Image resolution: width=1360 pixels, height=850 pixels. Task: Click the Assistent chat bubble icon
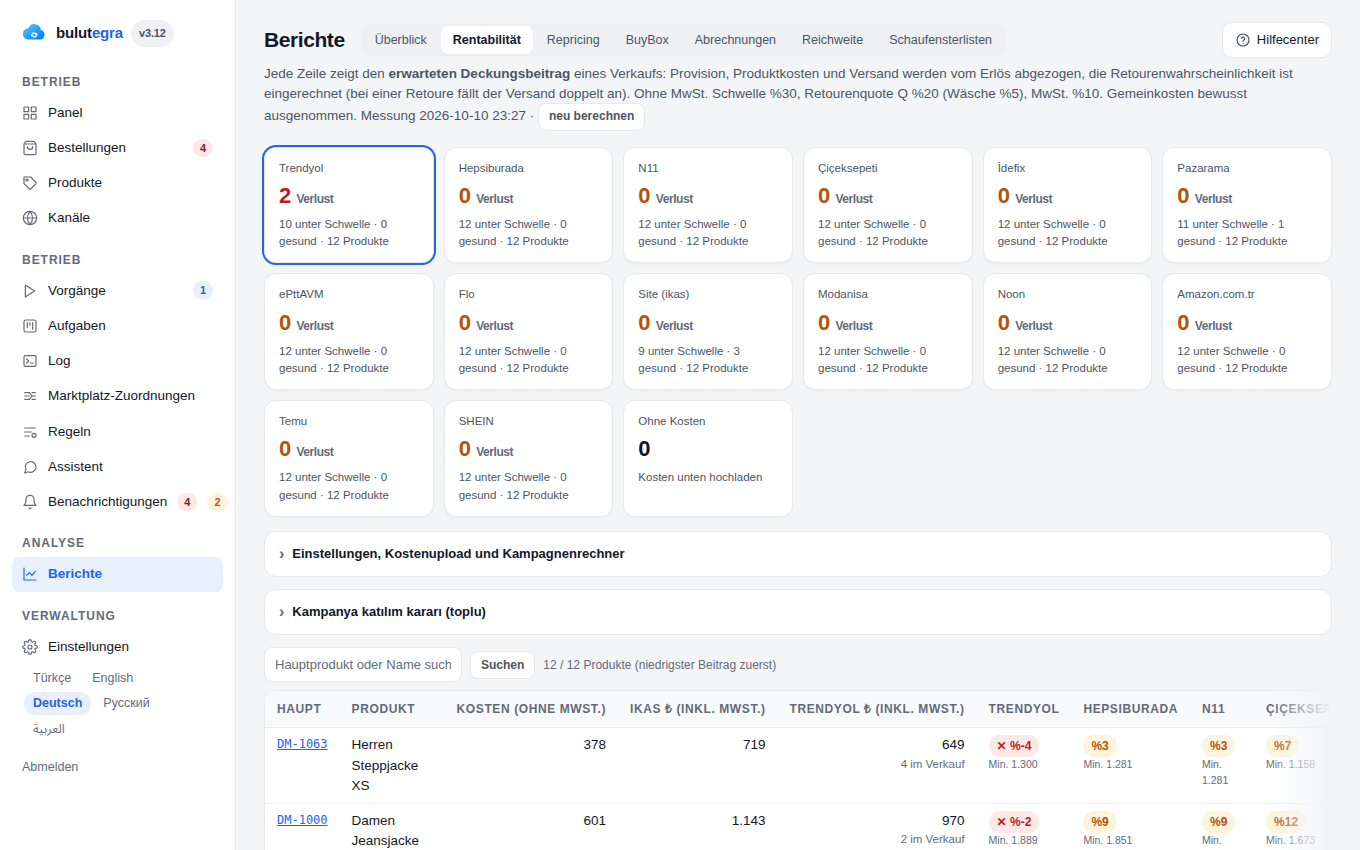click(x=30, y=467)
